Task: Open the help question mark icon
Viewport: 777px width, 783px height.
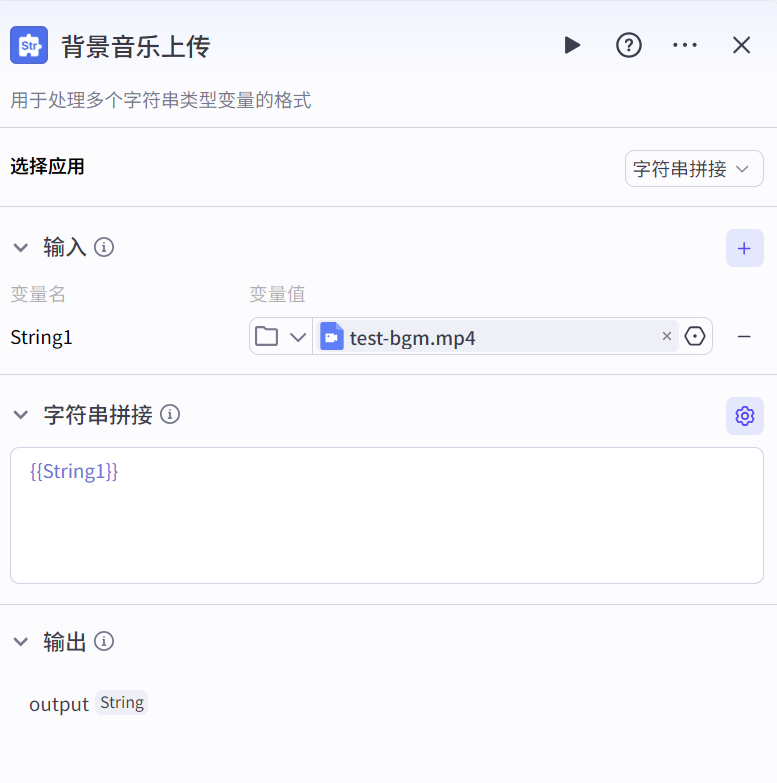Action: pyautogui.click(x=629, y=45)
